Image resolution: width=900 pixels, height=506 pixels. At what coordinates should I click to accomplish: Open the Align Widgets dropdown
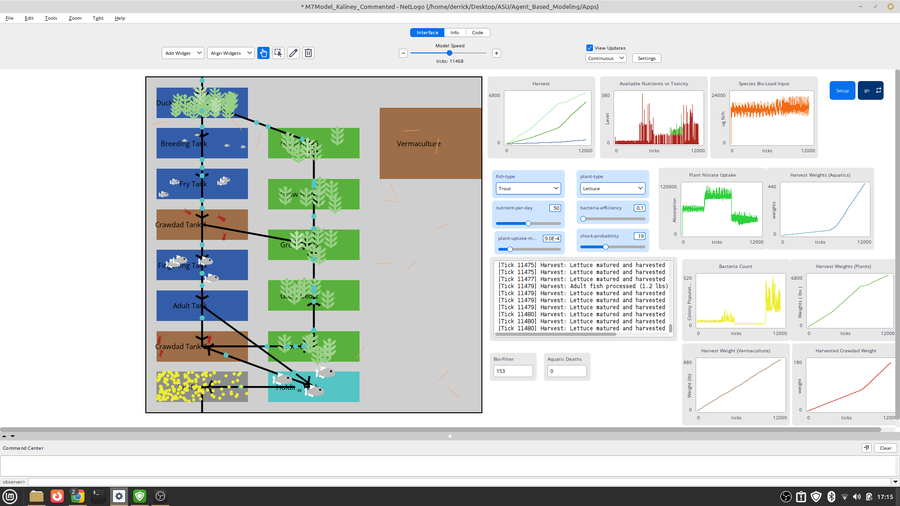(230, 53)
